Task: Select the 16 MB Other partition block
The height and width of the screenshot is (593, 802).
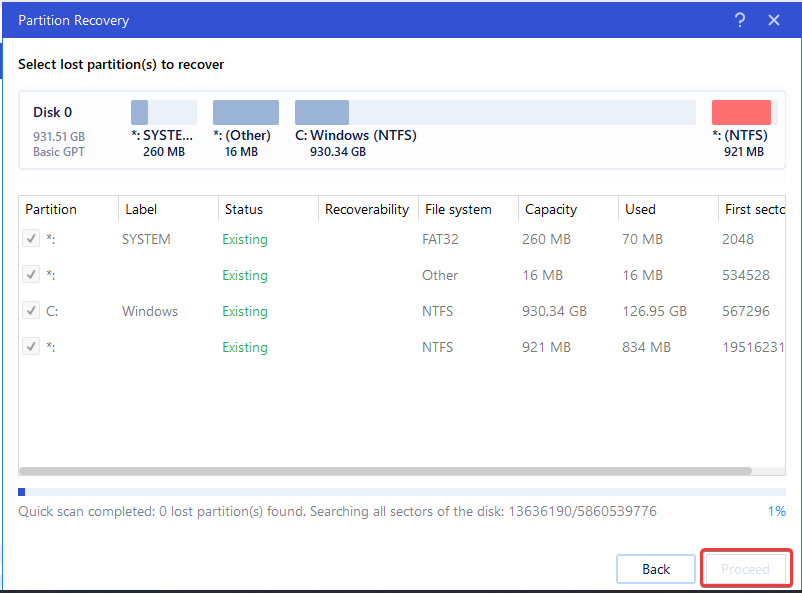Action: pyautogui.click(x=246, y=112)
